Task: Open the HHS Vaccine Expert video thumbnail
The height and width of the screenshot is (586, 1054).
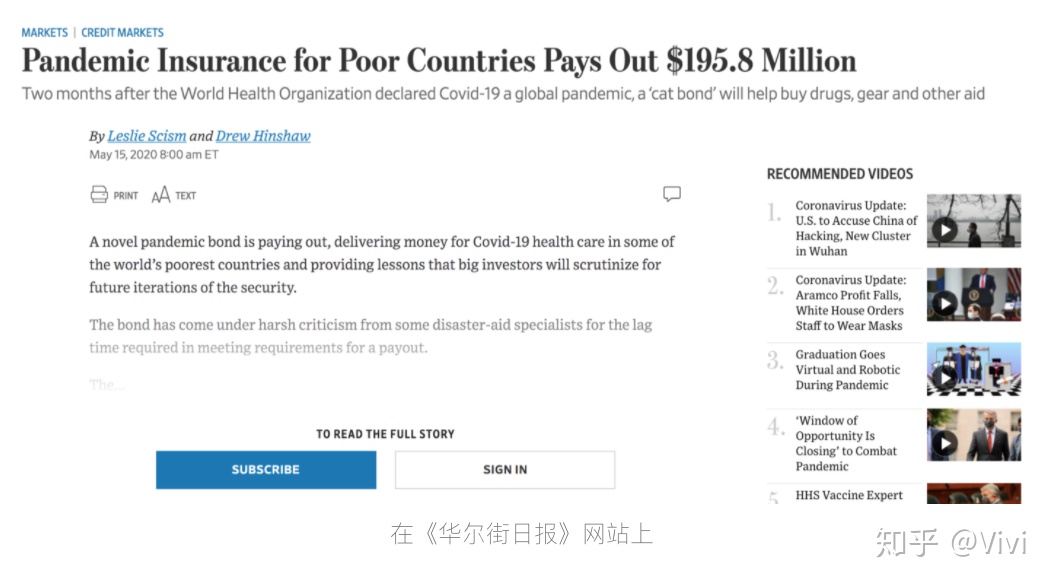Action: pyautogui.click(x=973, y=493)
